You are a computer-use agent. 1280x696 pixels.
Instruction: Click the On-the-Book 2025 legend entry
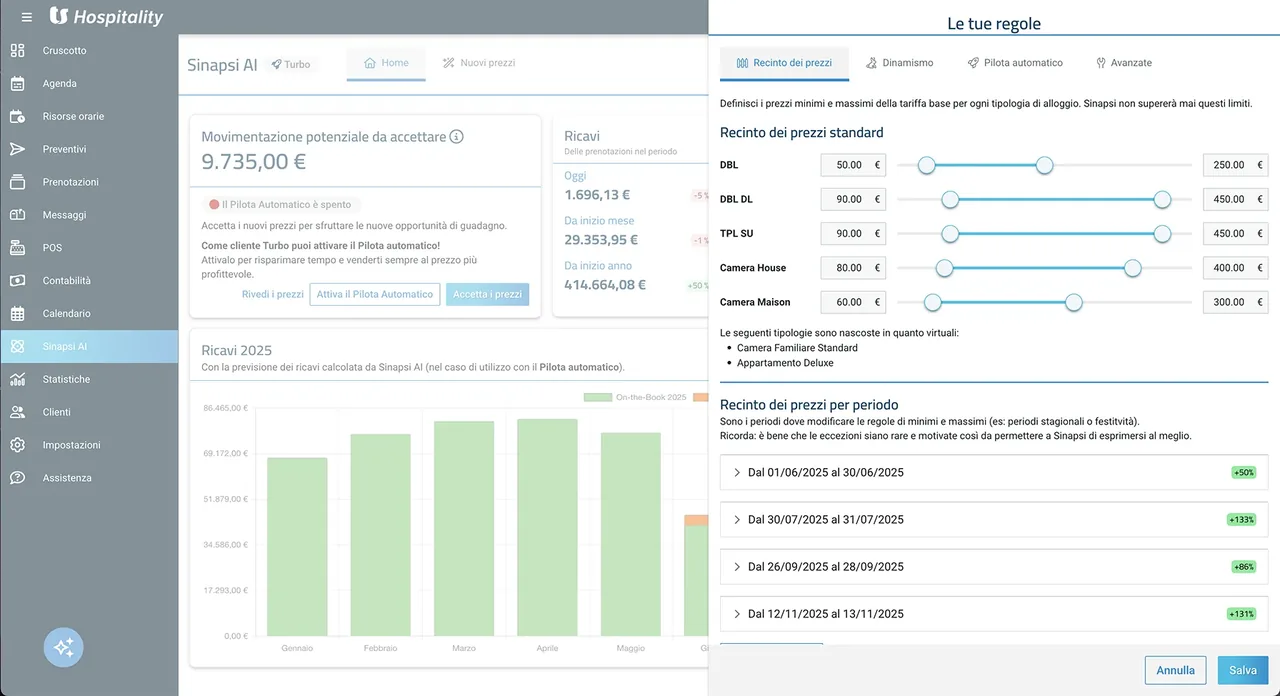coord(636,397)
